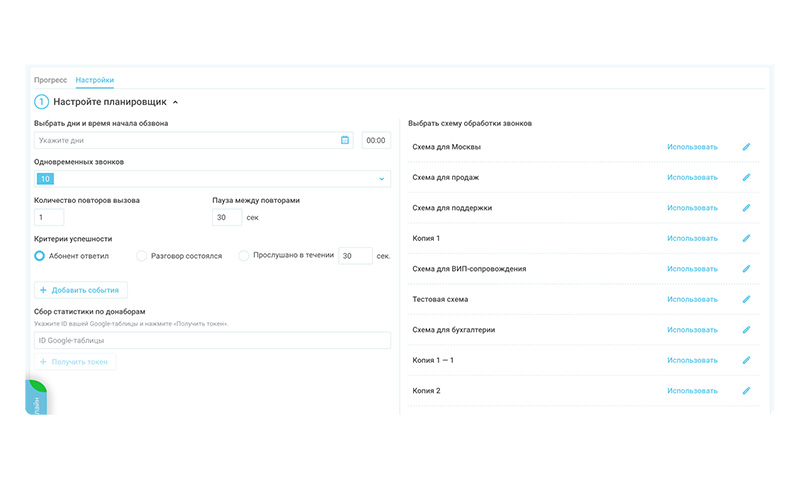Click edit pencil for Схема для Москвы

click(x=746, y=147)
